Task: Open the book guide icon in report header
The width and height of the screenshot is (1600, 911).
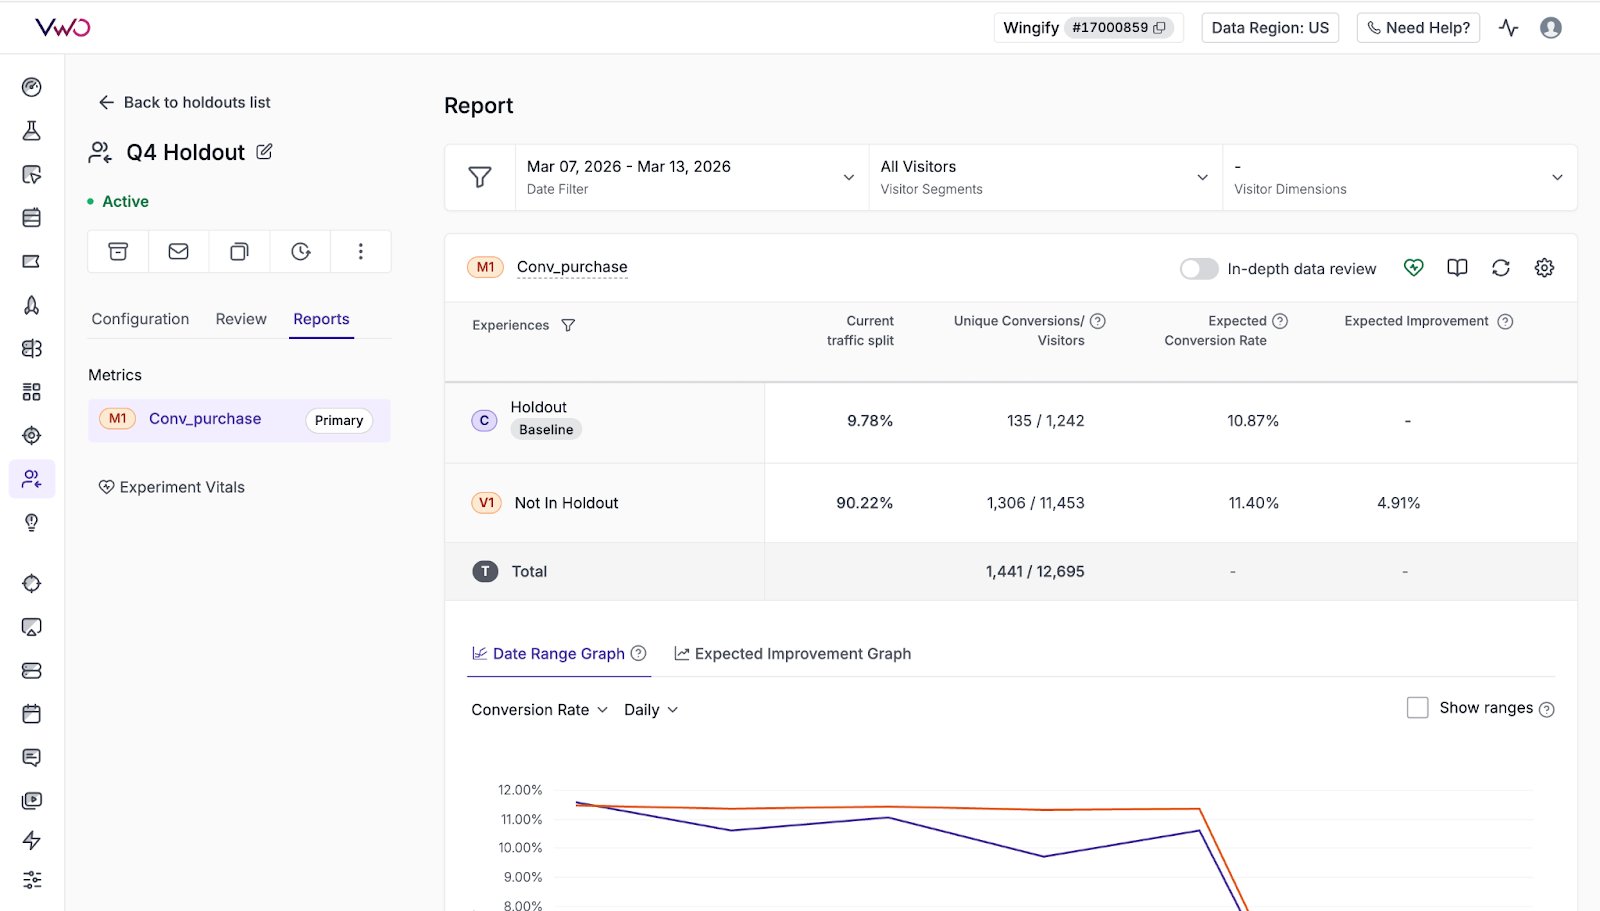Action: tap(1457, 268)
